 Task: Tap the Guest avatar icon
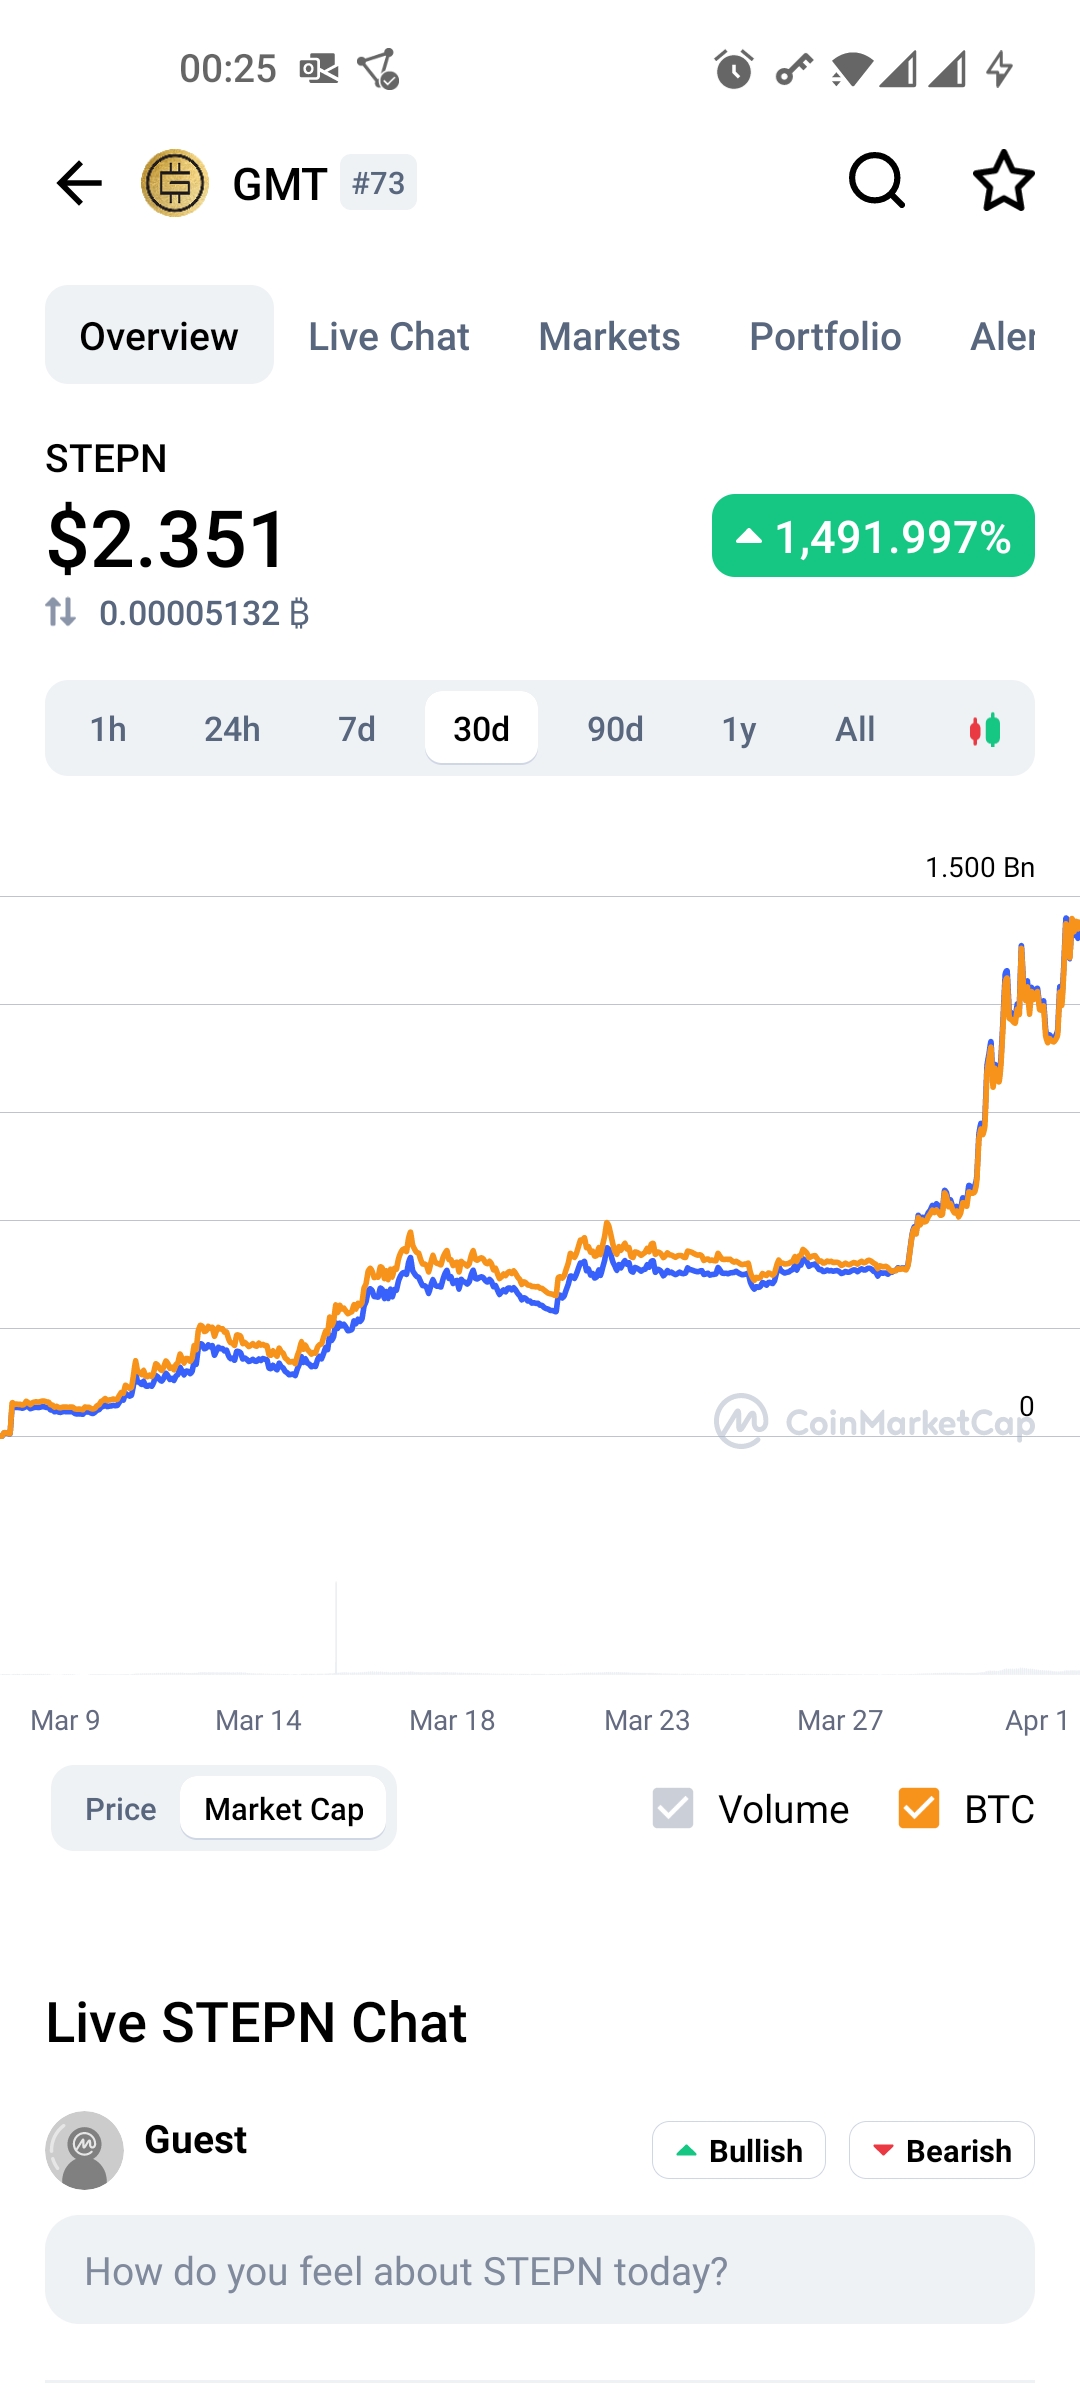coord(85,2150)
